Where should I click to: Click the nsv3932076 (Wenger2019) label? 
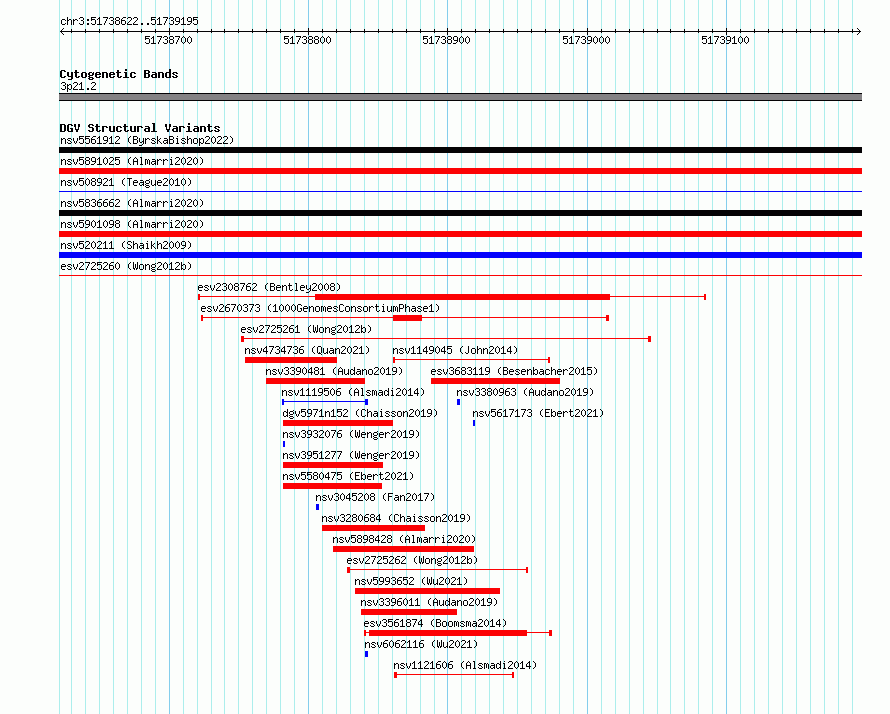tap(351, 434)
